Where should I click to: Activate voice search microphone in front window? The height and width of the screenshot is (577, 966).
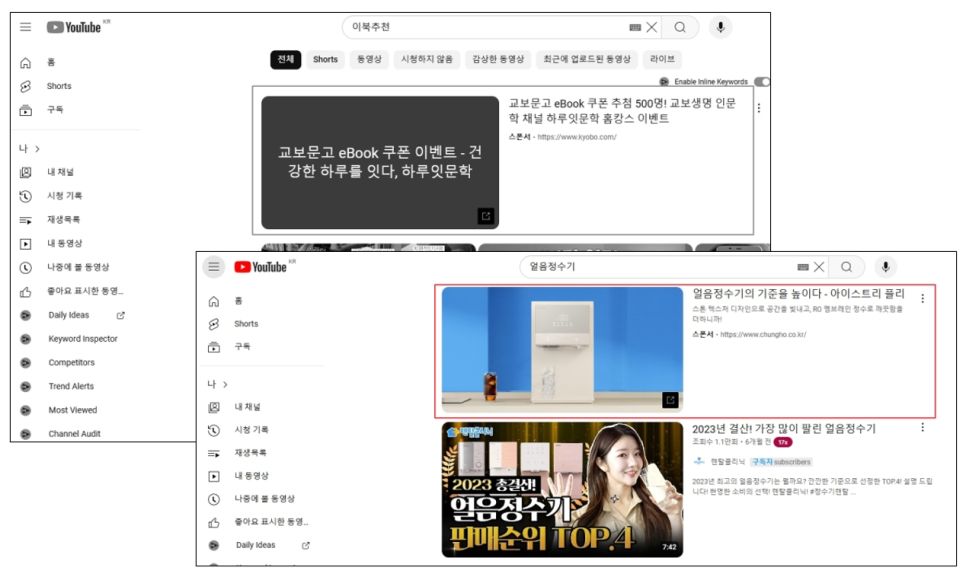885,267
